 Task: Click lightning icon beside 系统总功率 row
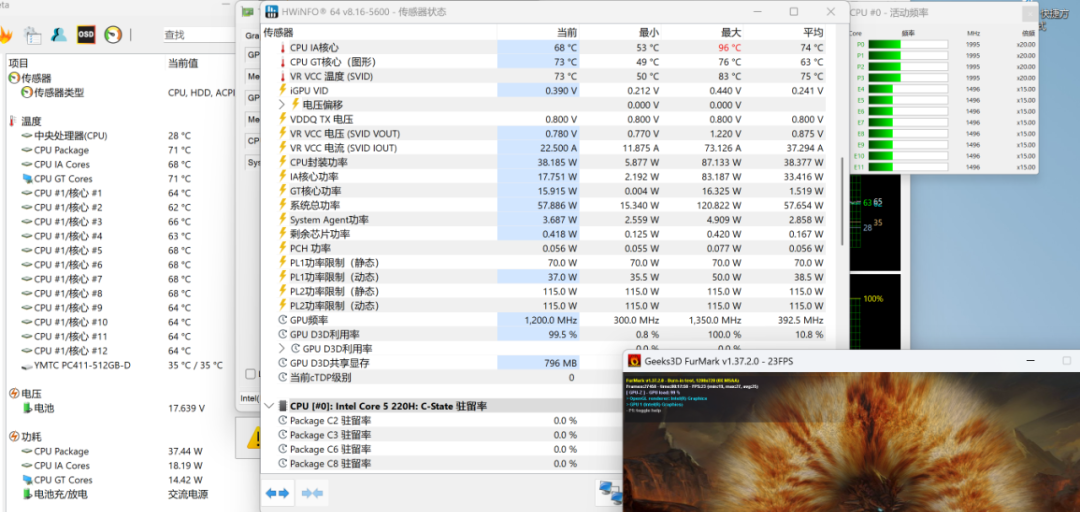pos(282,205)
